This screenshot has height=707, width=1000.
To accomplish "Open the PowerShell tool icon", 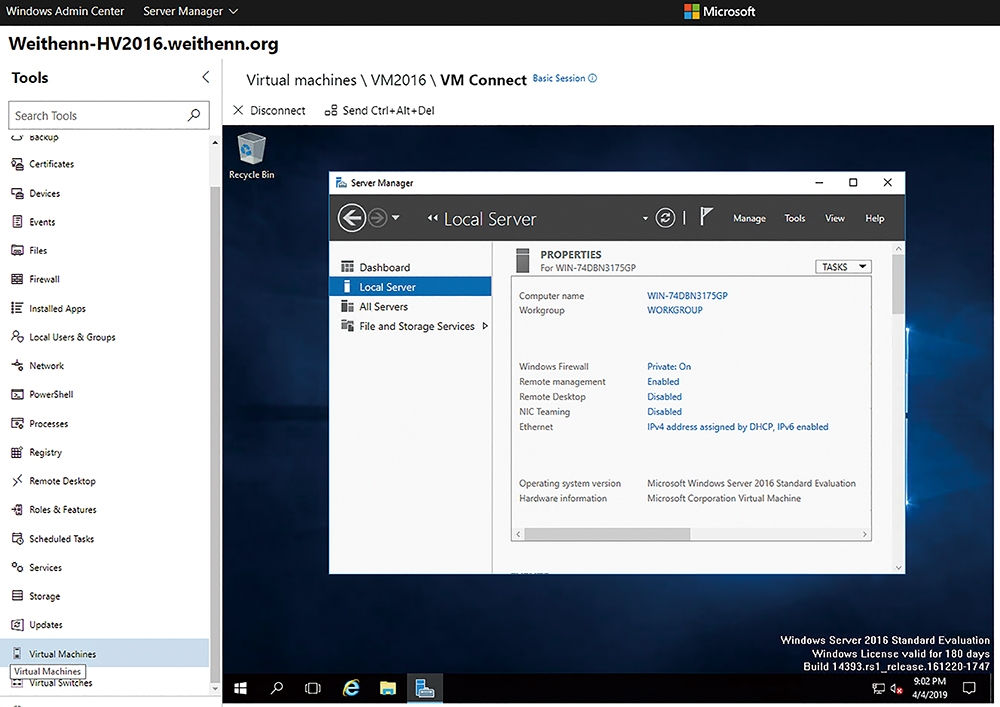I will (x=17, y=394).
